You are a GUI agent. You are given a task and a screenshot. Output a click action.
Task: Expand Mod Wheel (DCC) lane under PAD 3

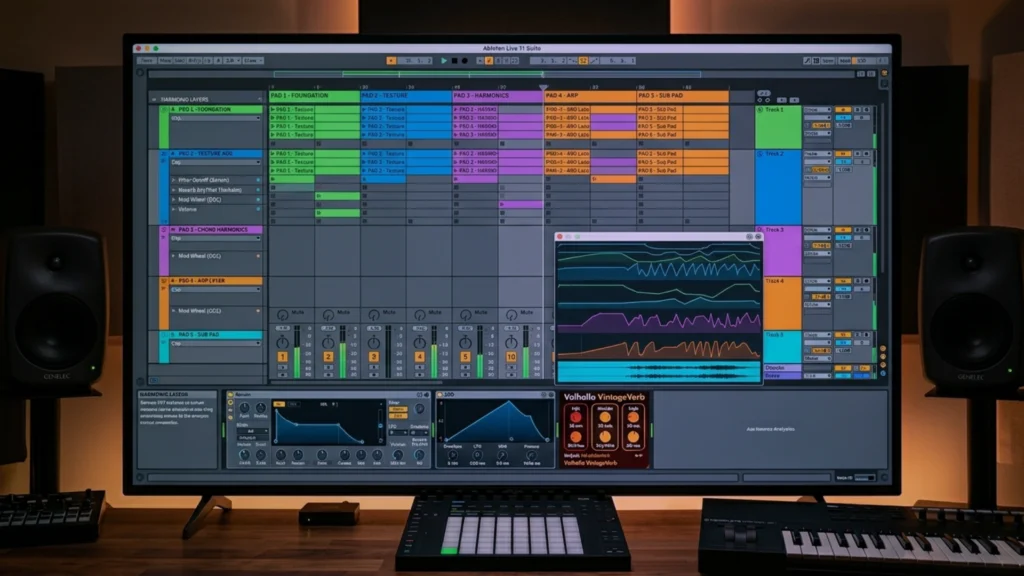click(x=174, y=256)
